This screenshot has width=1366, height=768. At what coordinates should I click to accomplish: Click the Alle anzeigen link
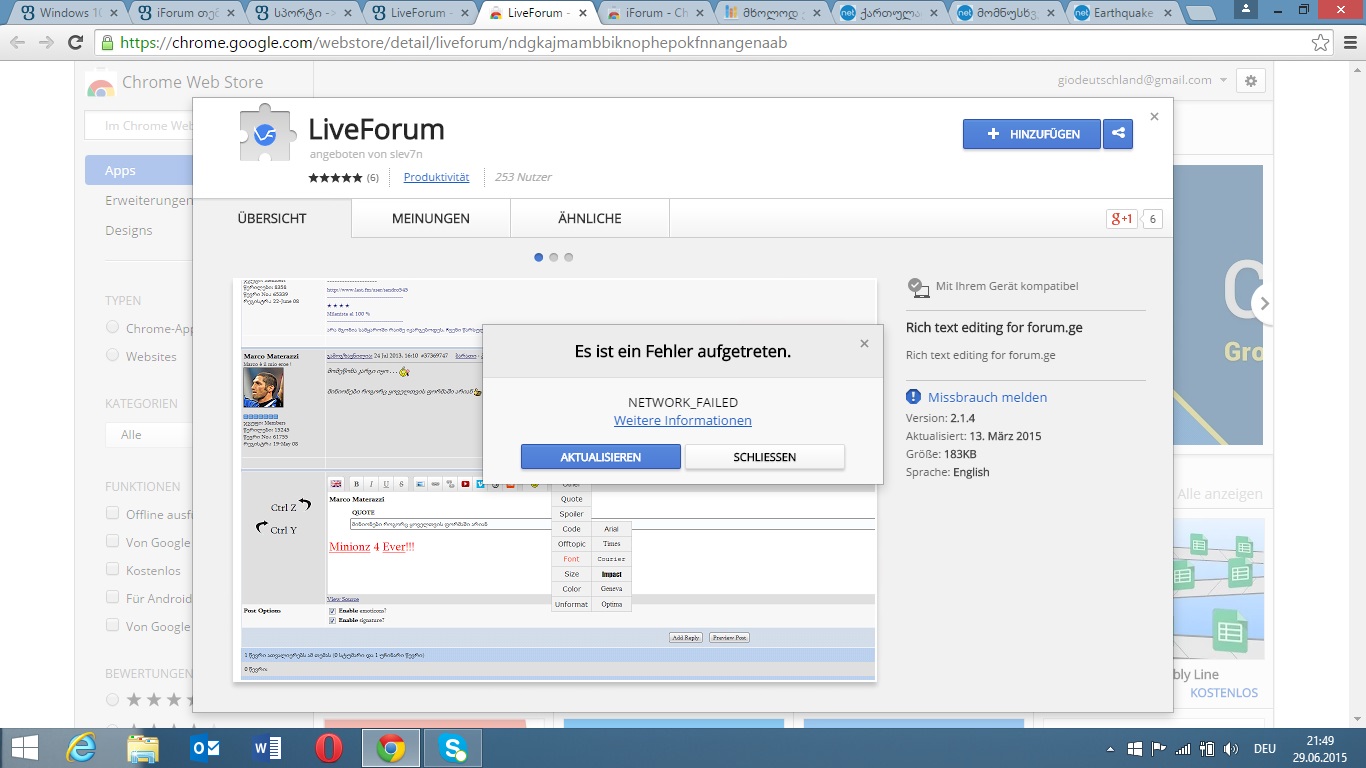click(1220, 494)
